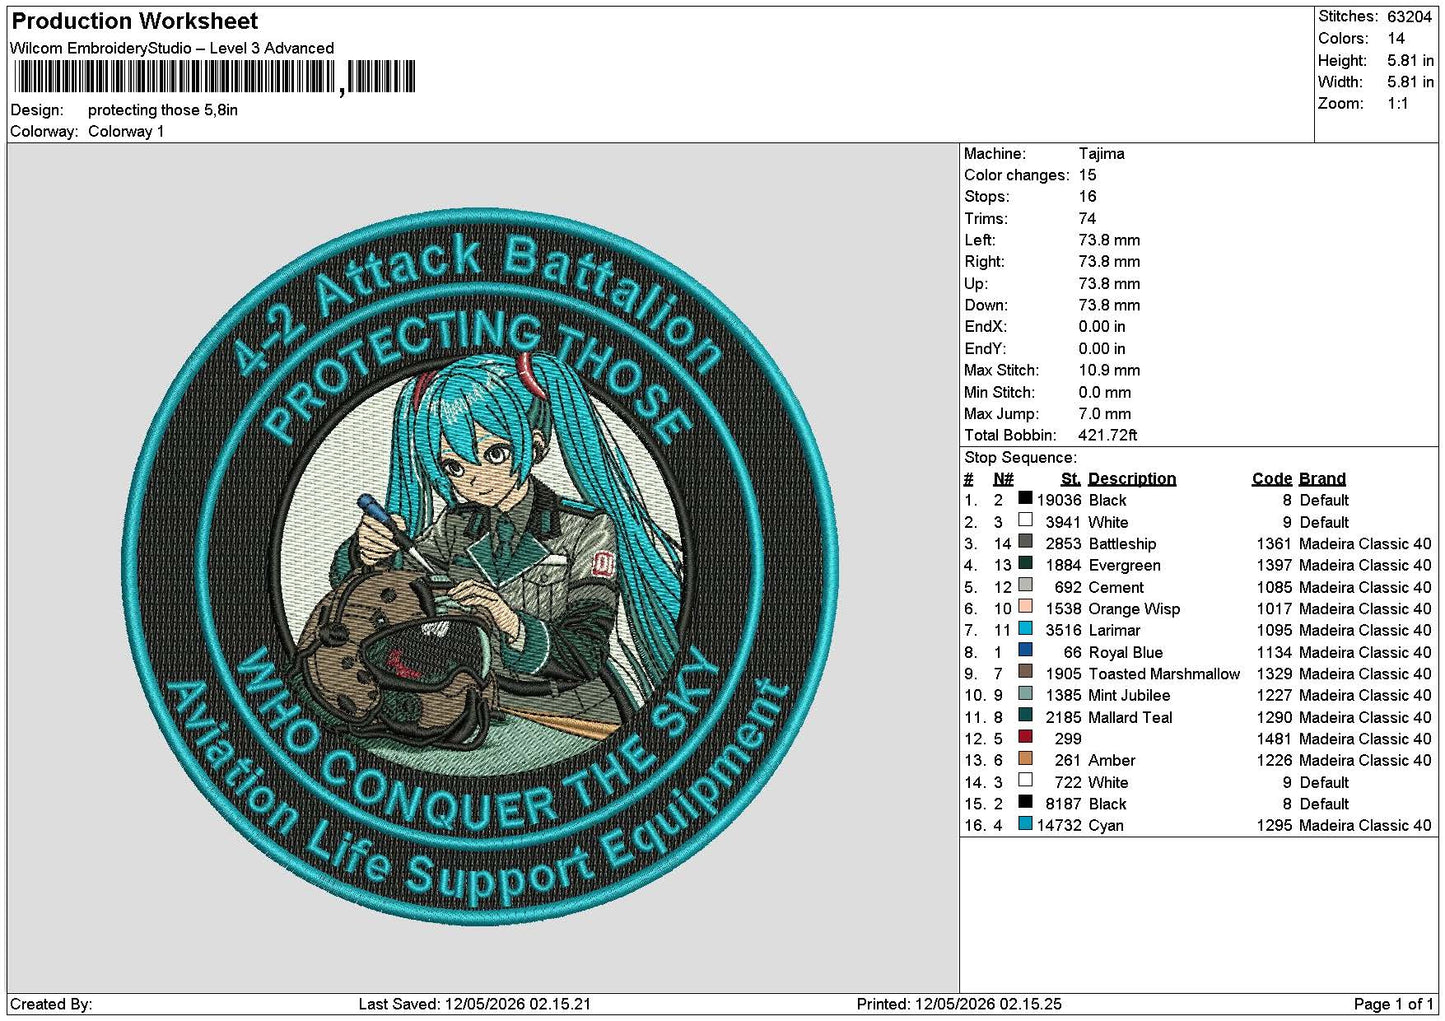Viewport: 1445px width, 1021px height.
Task: Click the White swatch in stop row 14
Action: pos(1025,780)
